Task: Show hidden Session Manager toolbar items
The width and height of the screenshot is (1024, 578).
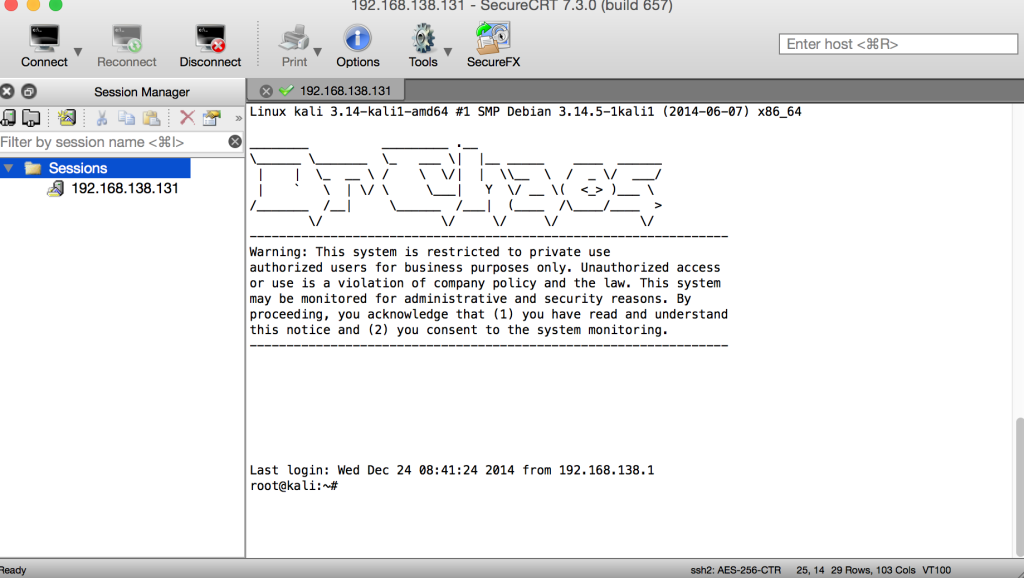Action: [x=238, y=118]
